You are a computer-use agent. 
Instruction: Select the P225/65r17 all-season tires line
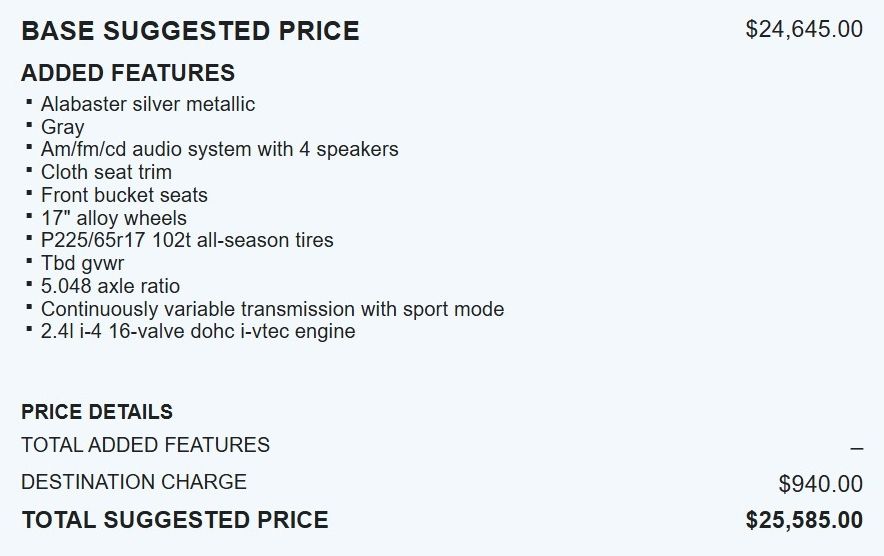point(187,240)
